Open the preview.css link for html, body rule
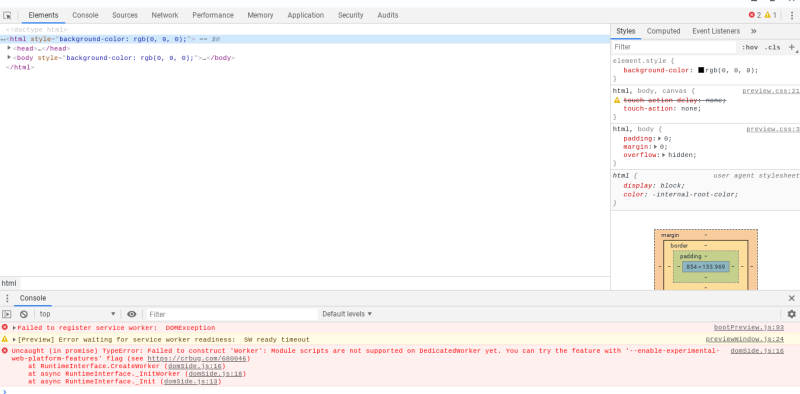Image resolution: width=800 pixels, height=394 pixels. [772, 129]
